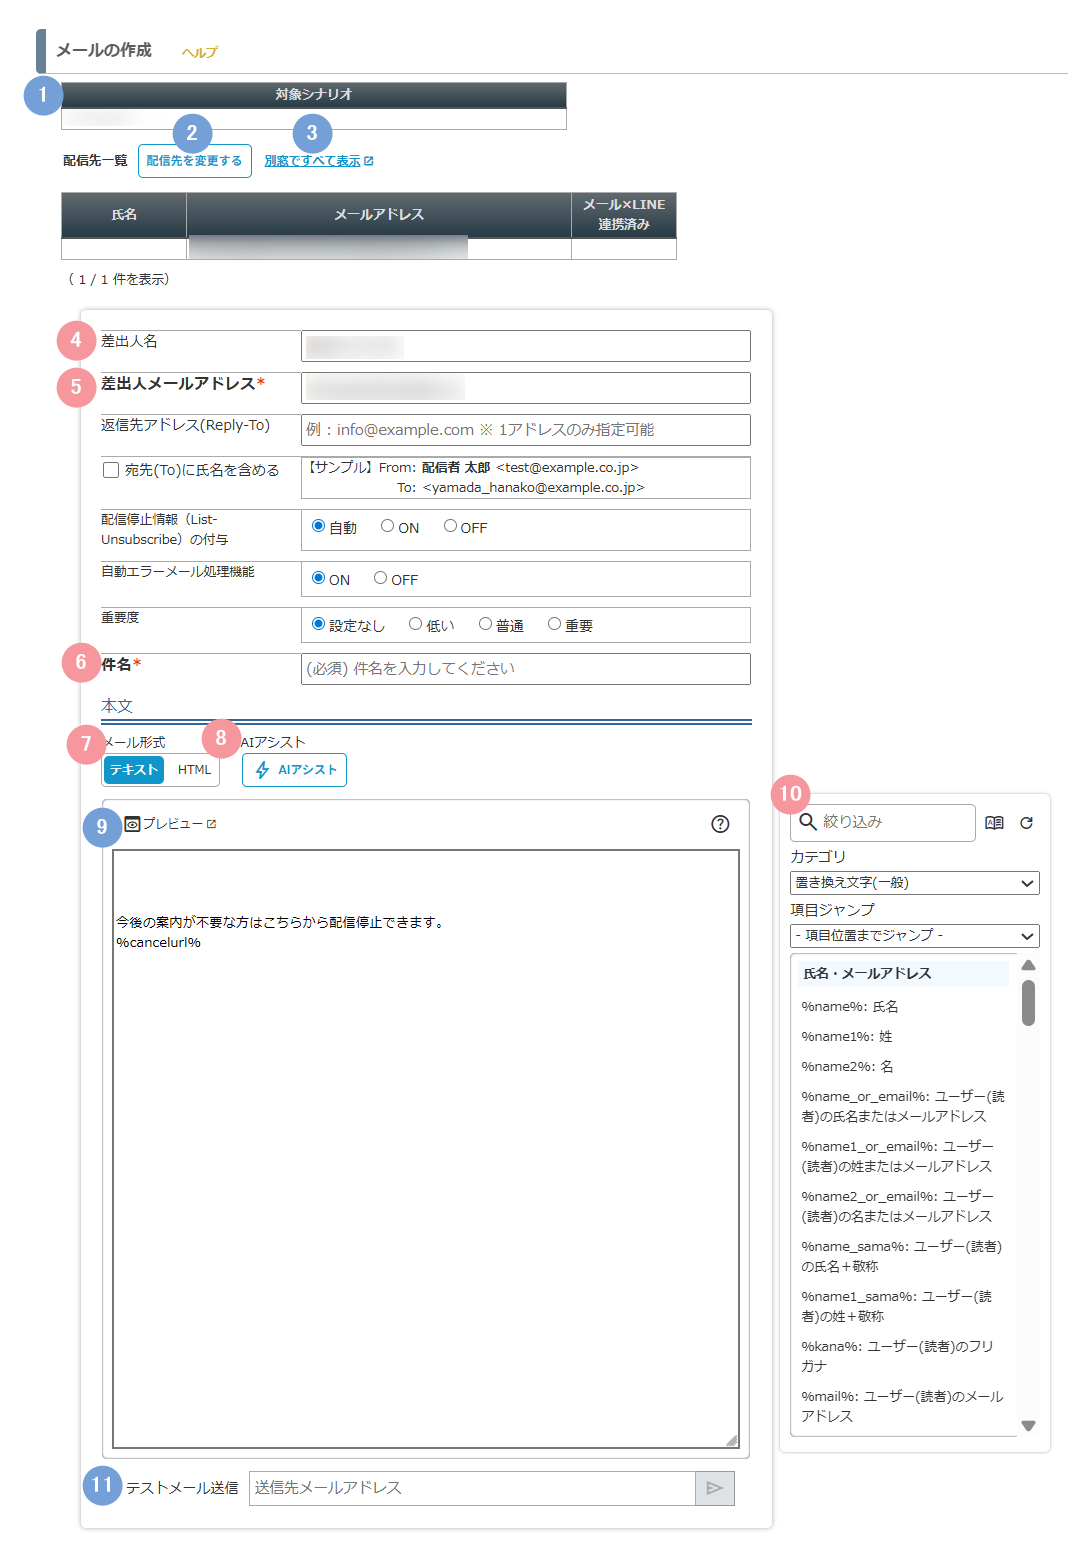Click scroll-up arrow in placeholder list
This screenshot has width=1068, height=1562.
[1028, 965]
